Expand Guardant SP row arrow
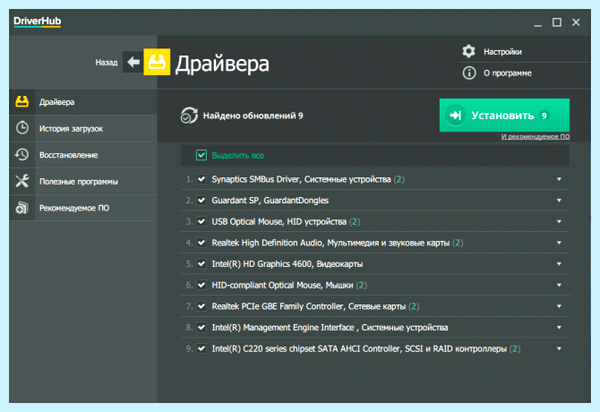600x412 pixels. tap(559, 200)
